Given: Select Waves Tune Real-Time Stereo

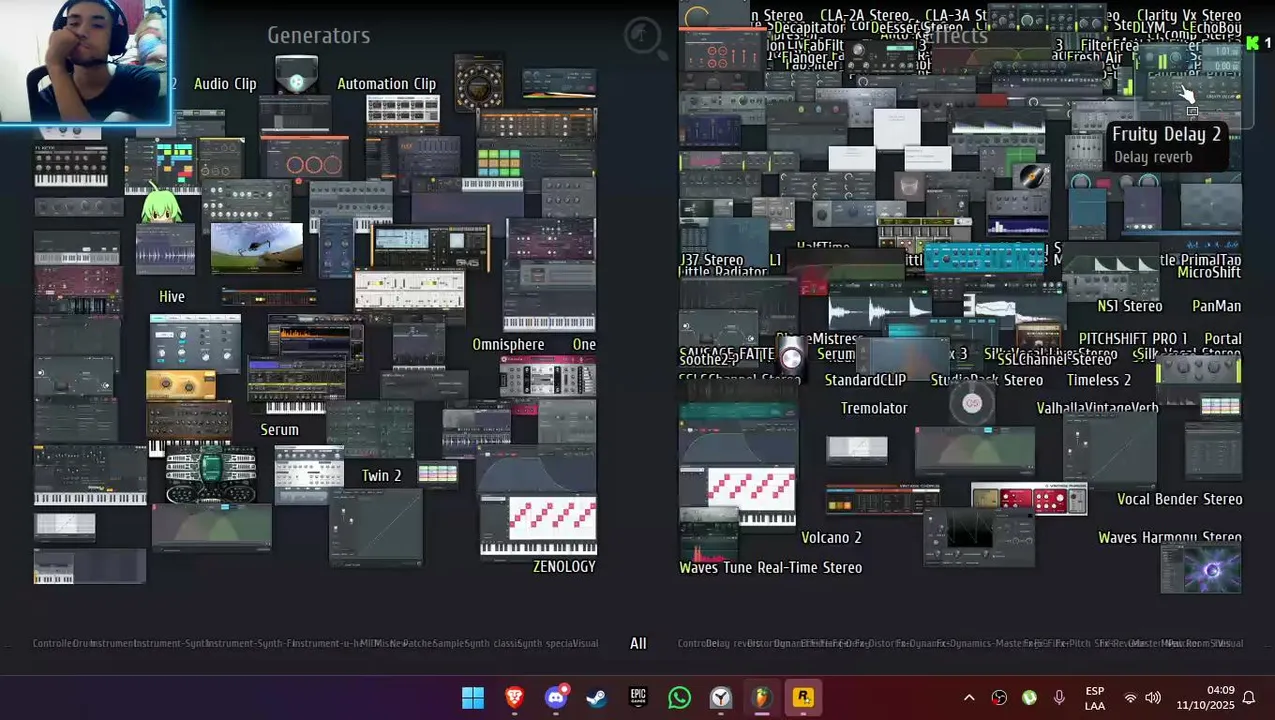Looking at the screenshot, I should pos(770,568).
